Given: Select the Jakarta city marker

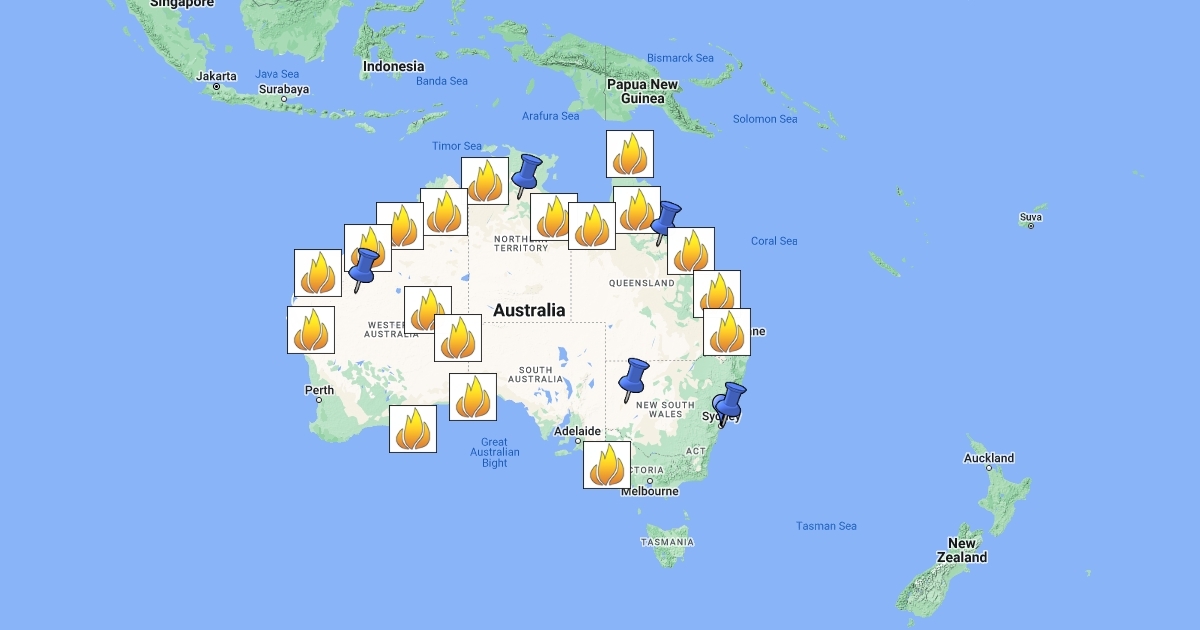Looking at the screenshot, I should (x=216, y=87).
